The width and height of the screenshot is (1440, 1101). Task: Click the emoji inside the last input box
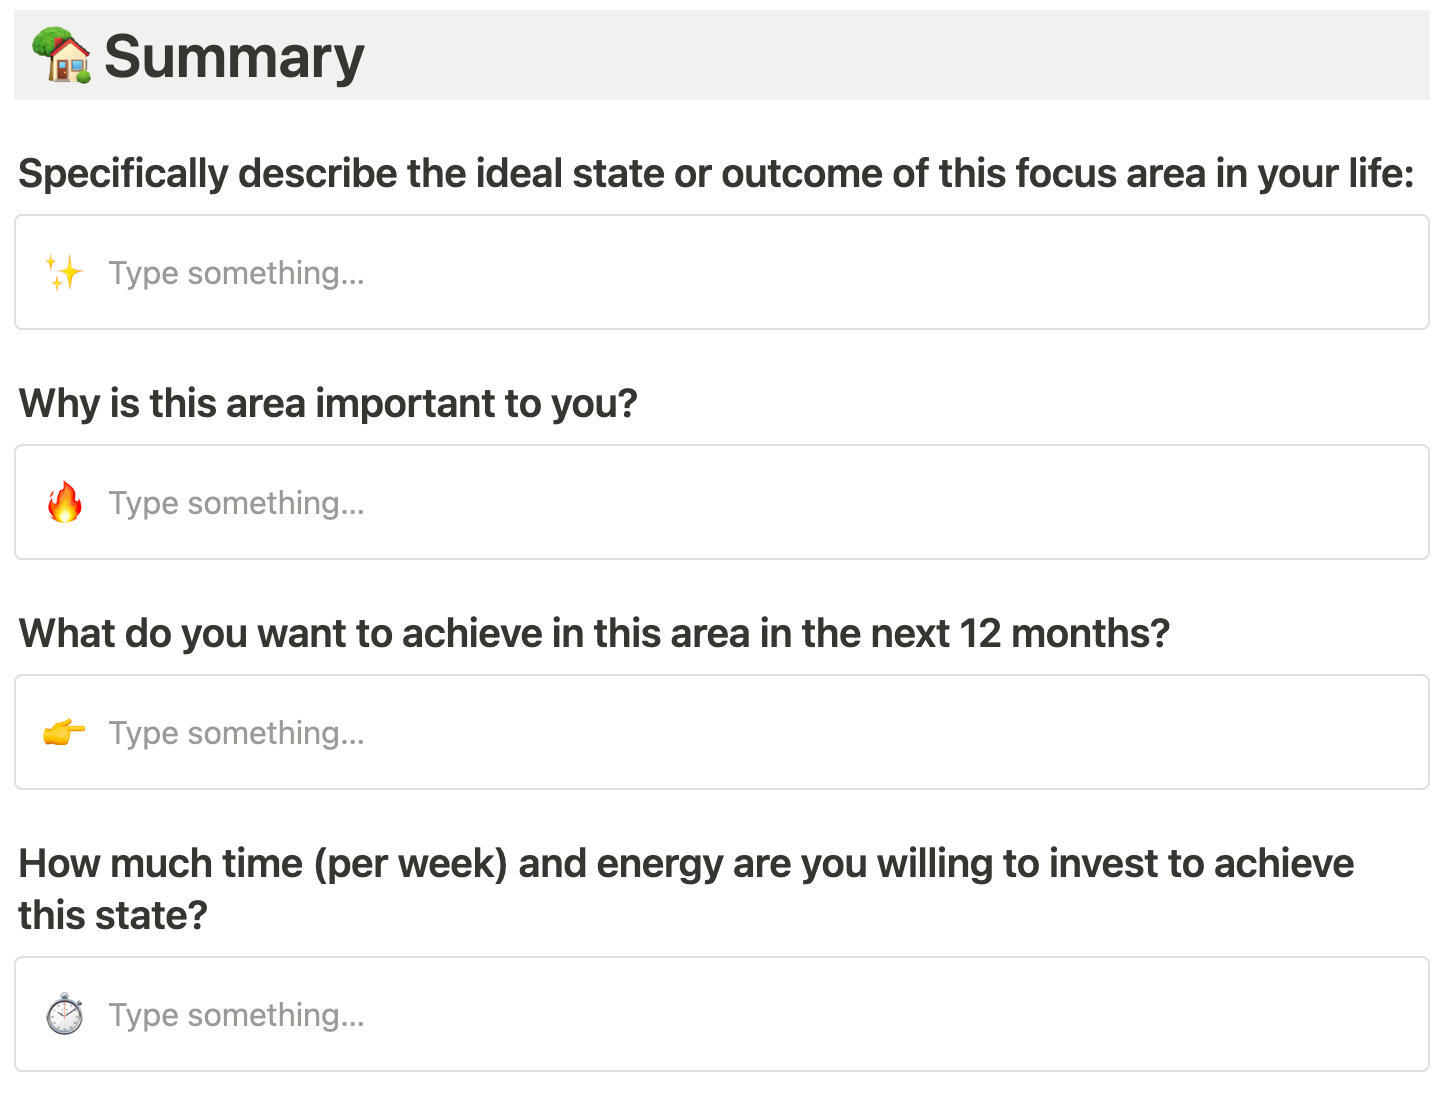pyautogui.click(x=63, y=1014)
